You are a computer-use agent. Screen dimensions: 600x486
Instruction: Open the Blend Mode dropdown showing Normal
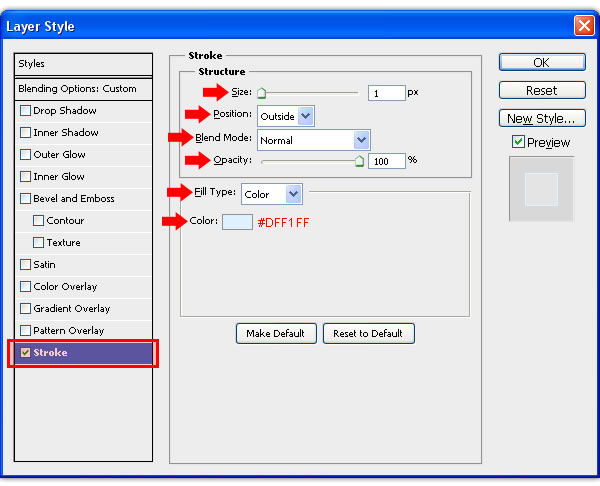314,140
